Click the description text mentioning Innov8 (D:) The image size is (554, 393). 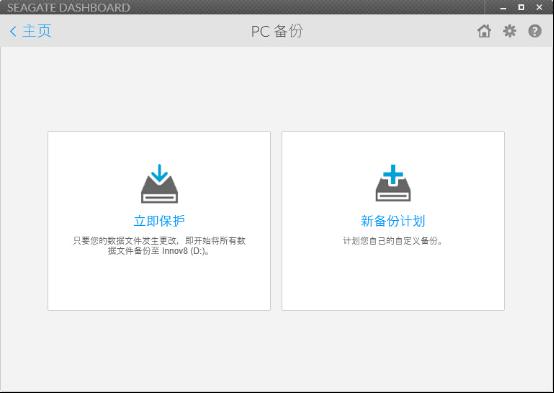(159, 246)
